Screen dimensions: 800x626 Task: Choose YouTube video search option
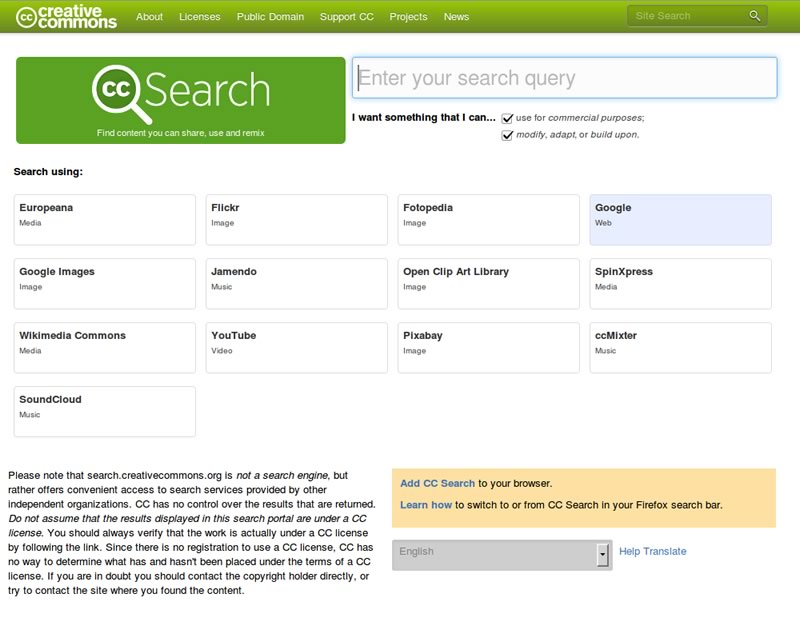click(x=296, y=347)
